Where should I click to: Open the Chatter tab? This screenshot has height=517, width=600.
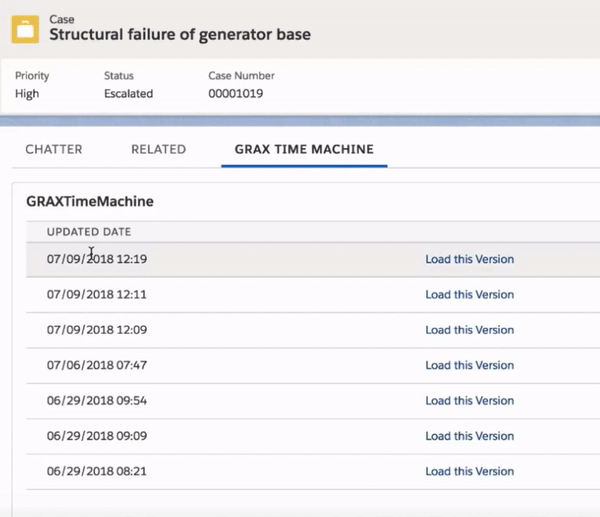[54, 149]
